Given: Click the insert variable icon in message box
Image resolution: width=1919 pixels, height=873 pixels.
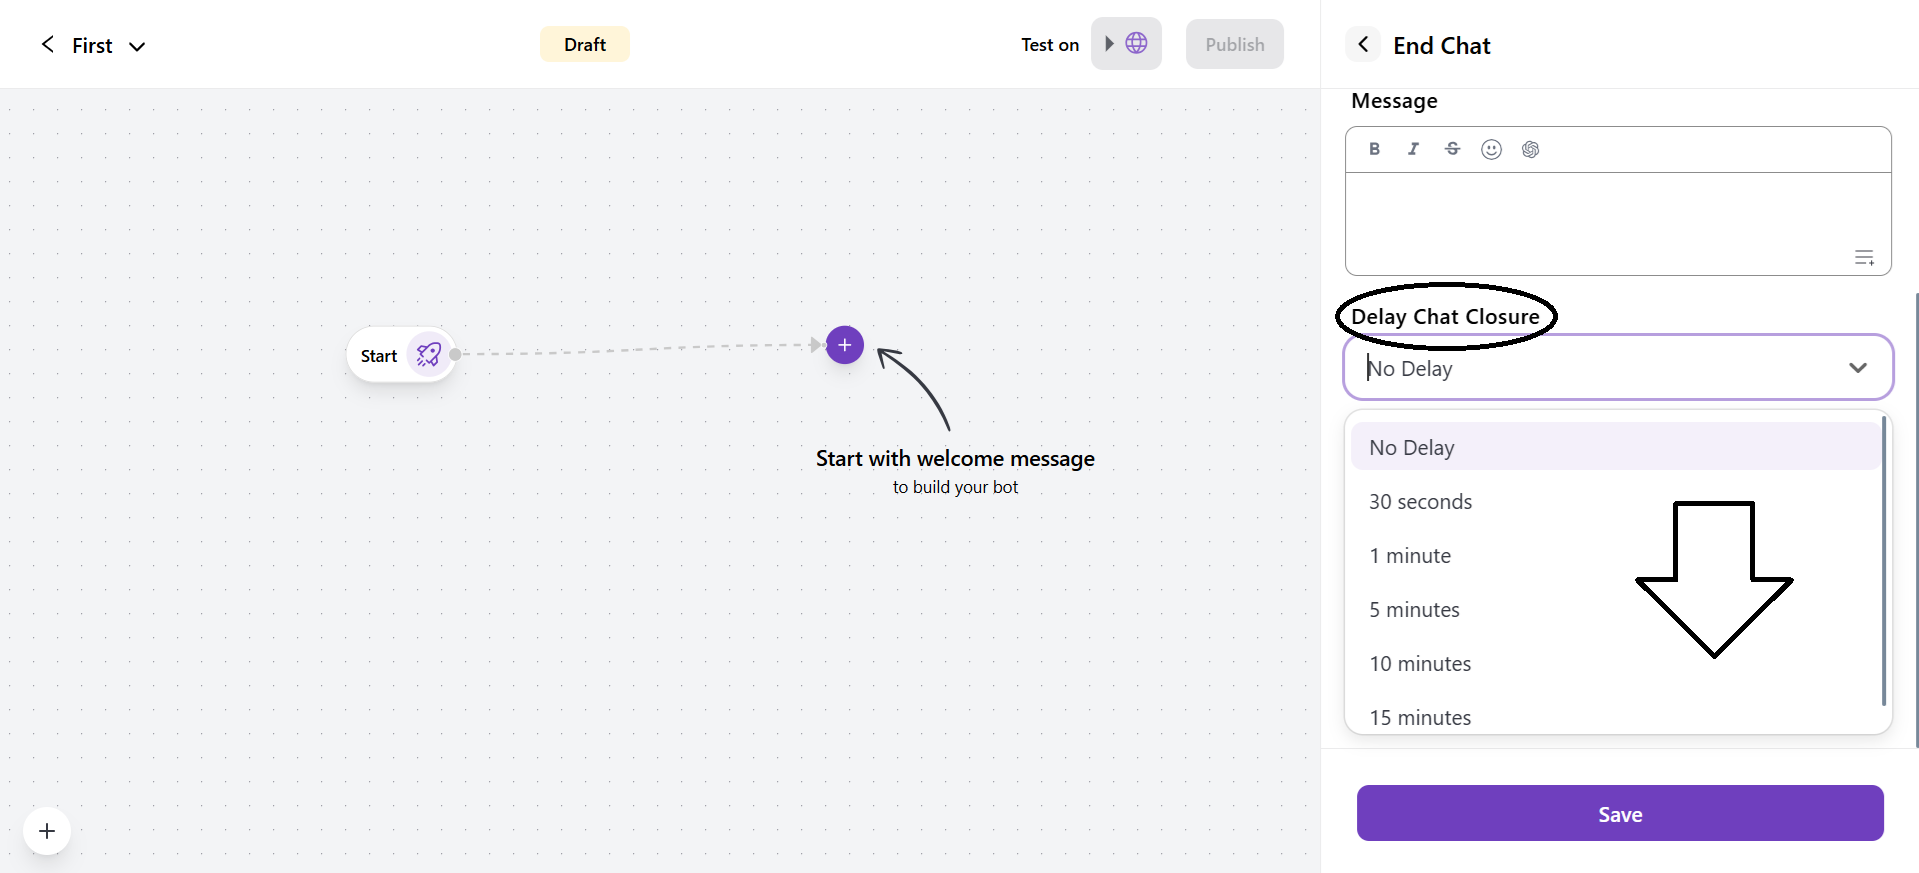Looking at the screenshot, I should pos(1864,258).
